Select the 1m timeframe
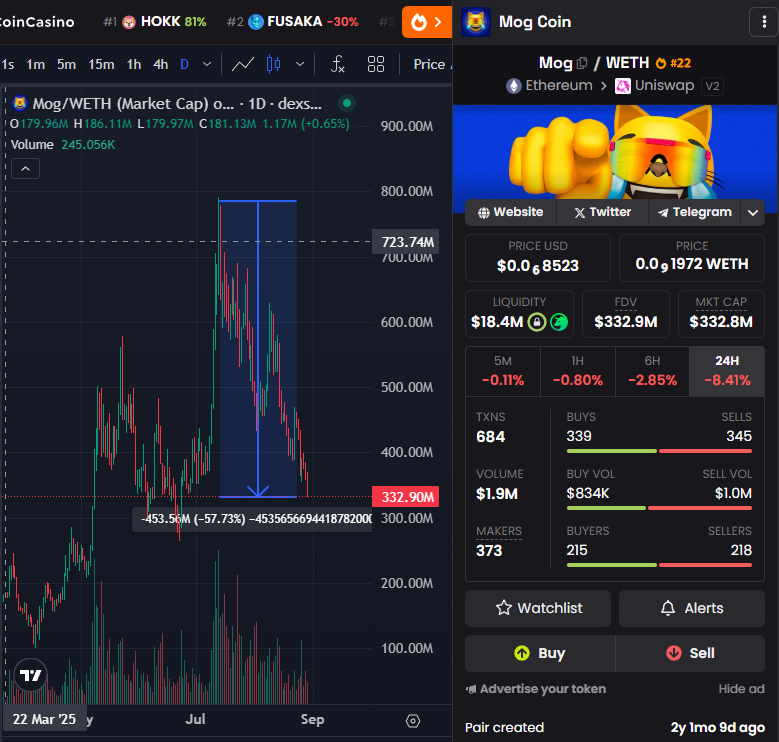 (36, 65)
